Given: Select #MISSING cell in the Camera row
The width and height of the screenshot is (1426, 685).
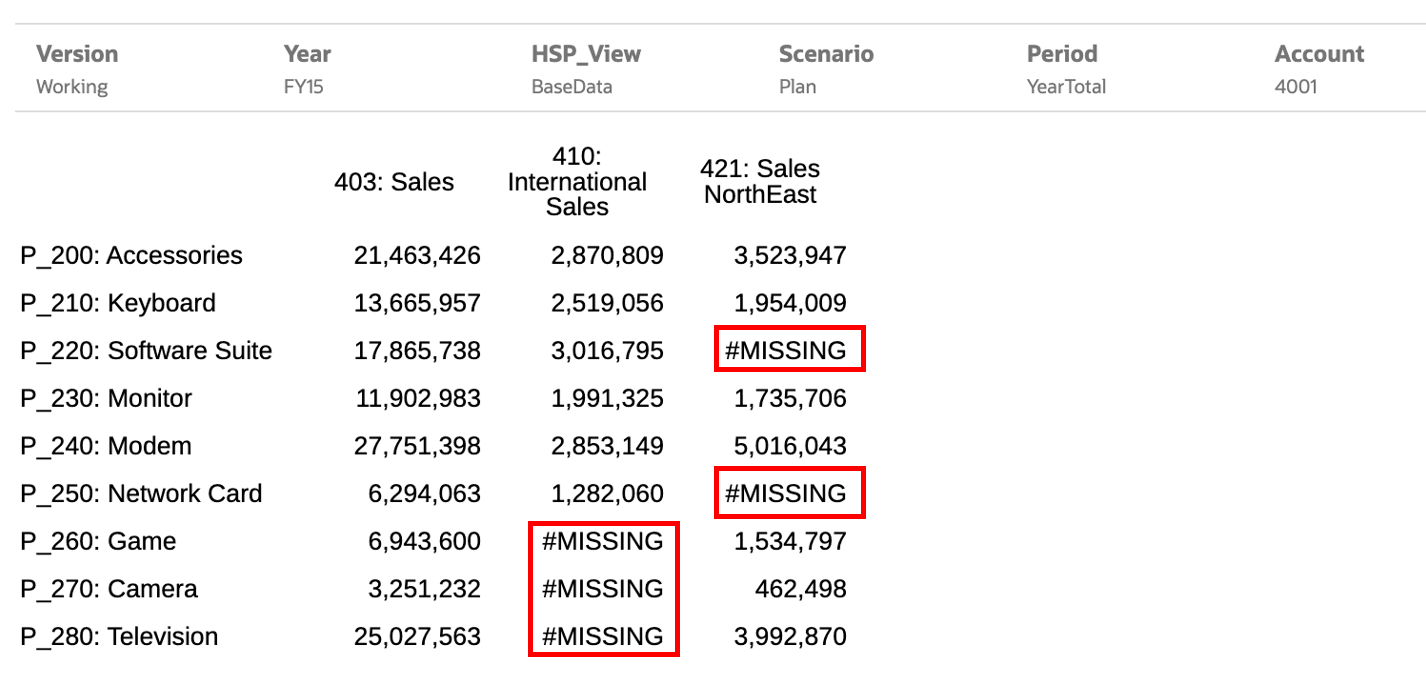Looking at the screenshot, I should [603, 589].
